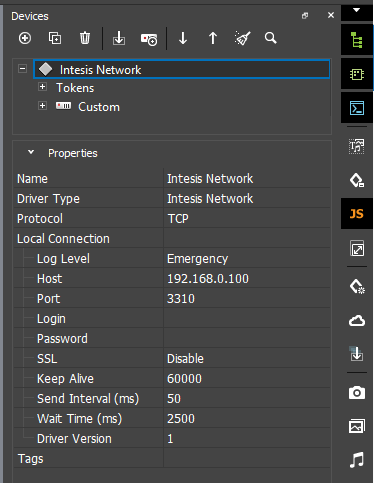Open the text translation sidebar icon
This screenshot has width=374, height=483.
pyautogui.click(x=357, y=146)
